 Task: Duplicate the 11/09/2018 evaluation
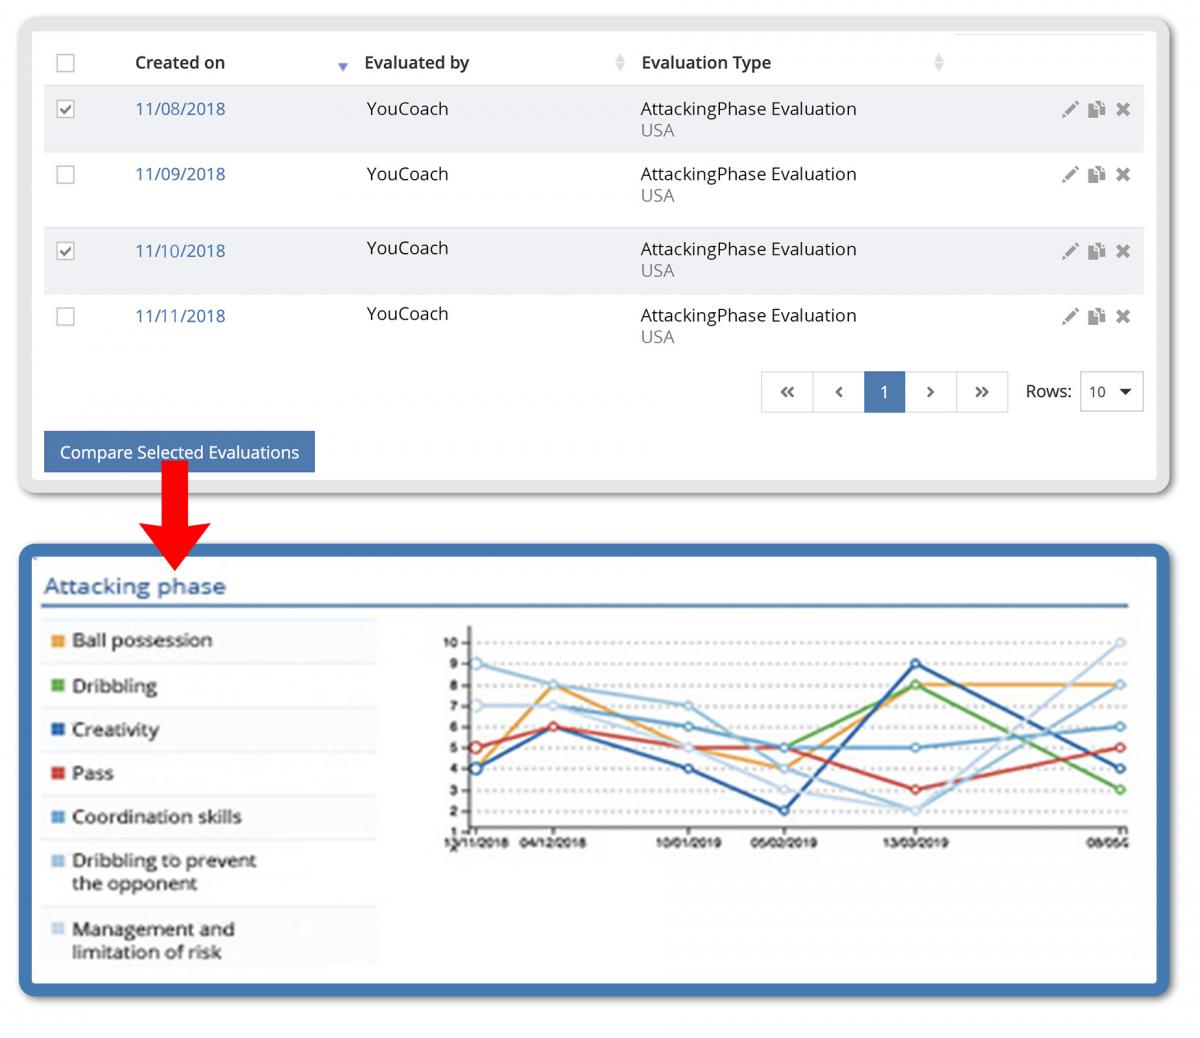pos(1097,174)
